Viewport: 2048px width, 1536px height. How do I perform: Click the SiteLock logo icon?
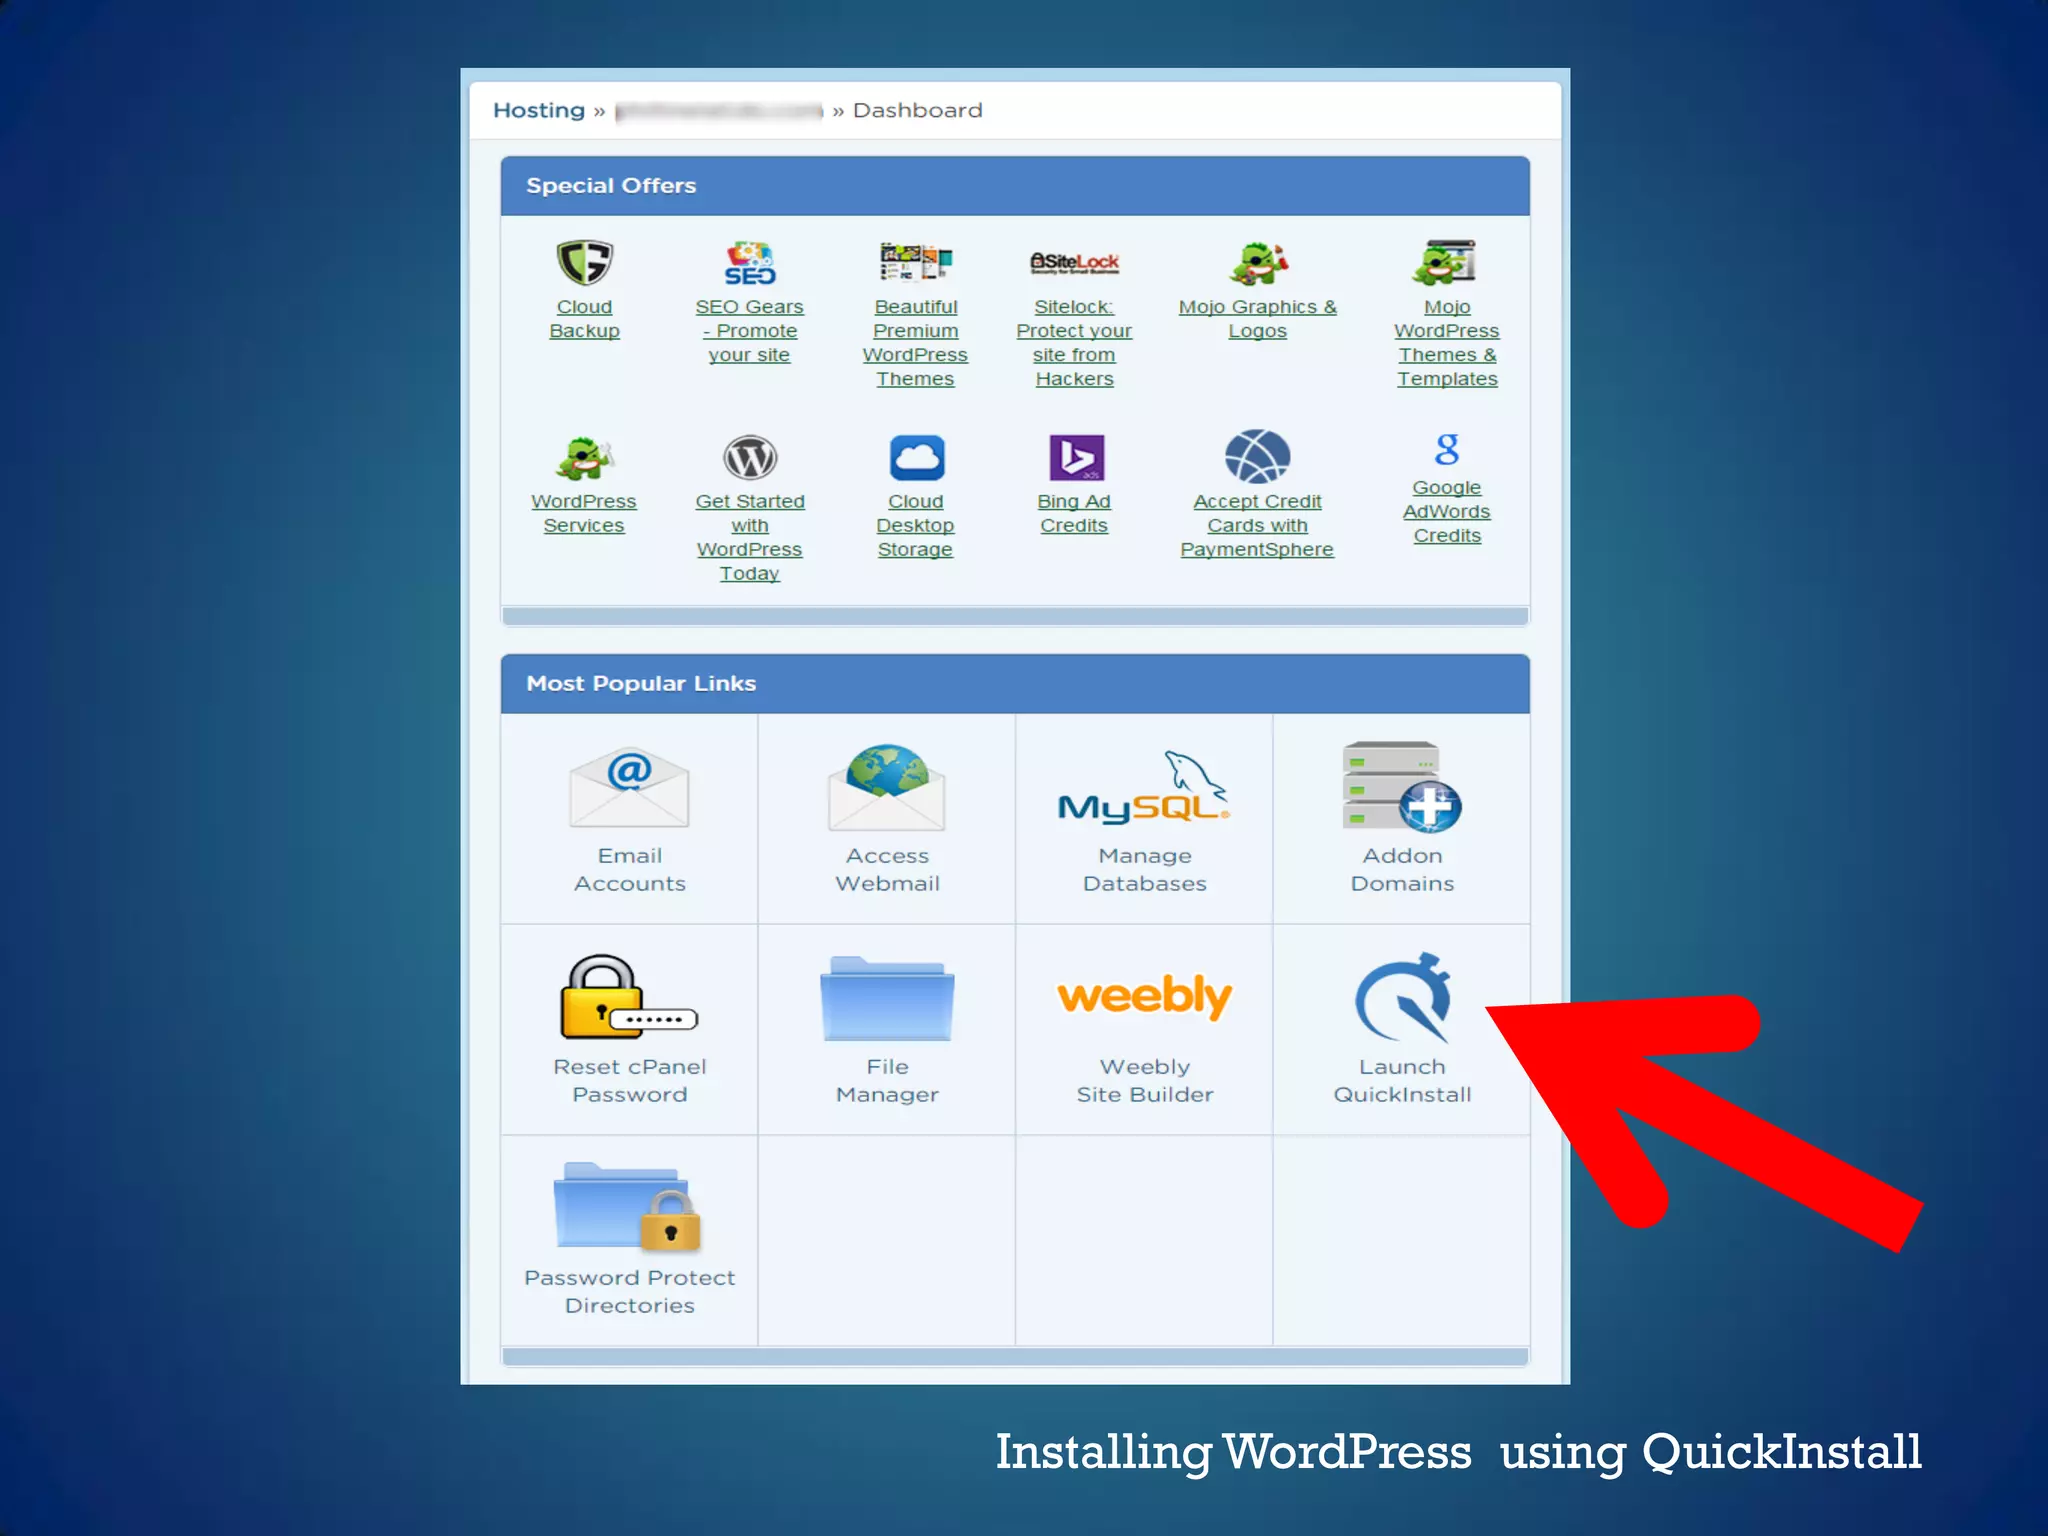point(1074,263)
